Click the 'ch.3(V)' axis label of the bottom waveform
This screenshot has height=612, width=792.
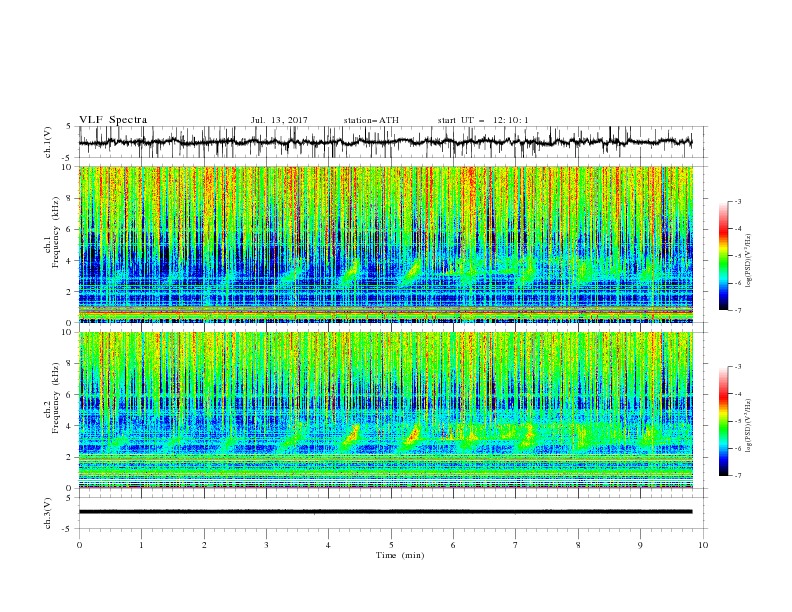click(x=48, y=513)
